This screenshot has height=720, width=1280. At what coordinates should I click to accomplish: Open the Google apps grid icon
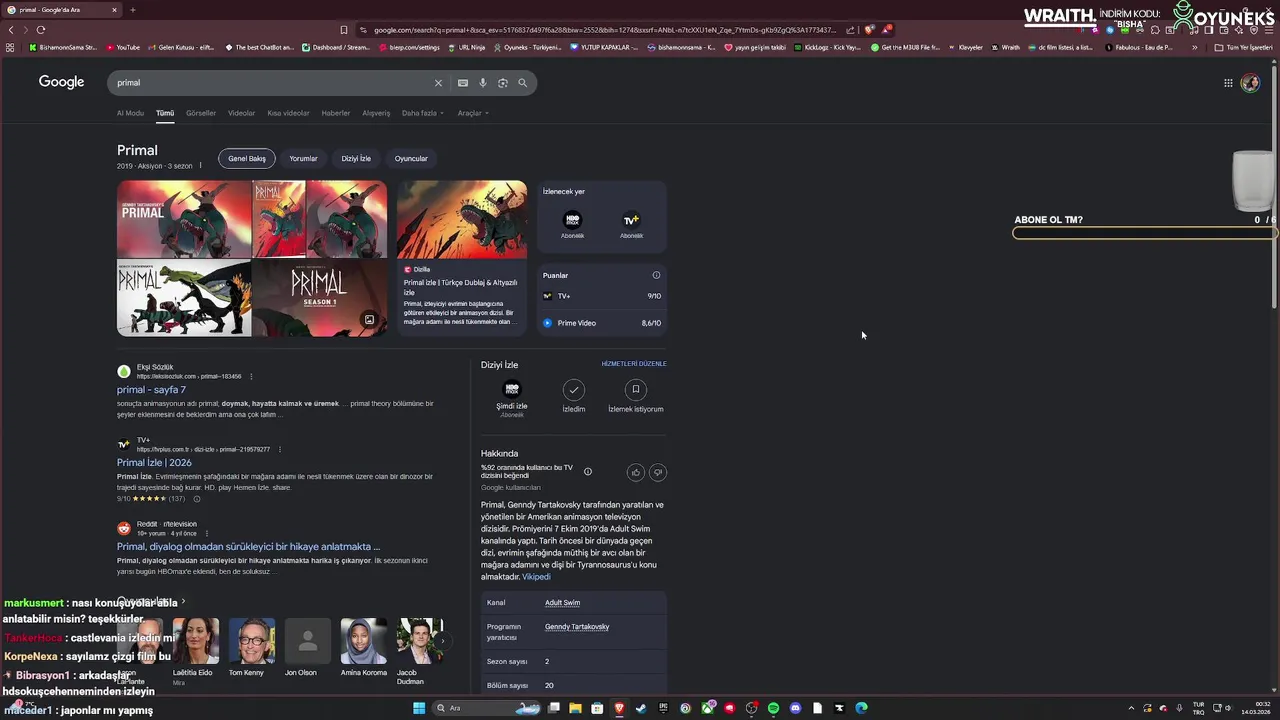click(1228, 83)
